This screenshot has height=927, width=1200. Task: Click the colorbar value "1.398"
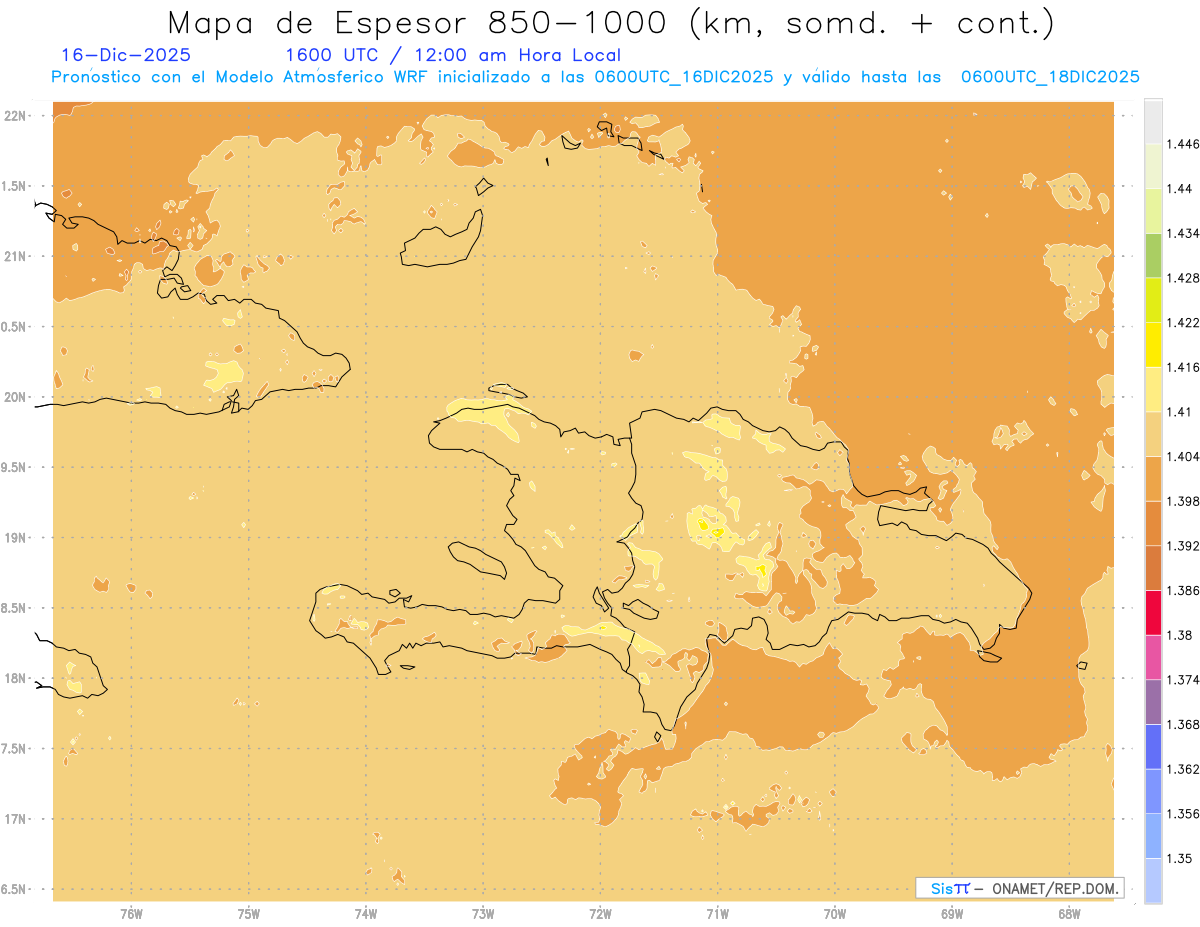pyautogui.click(x=1182, y=501)
